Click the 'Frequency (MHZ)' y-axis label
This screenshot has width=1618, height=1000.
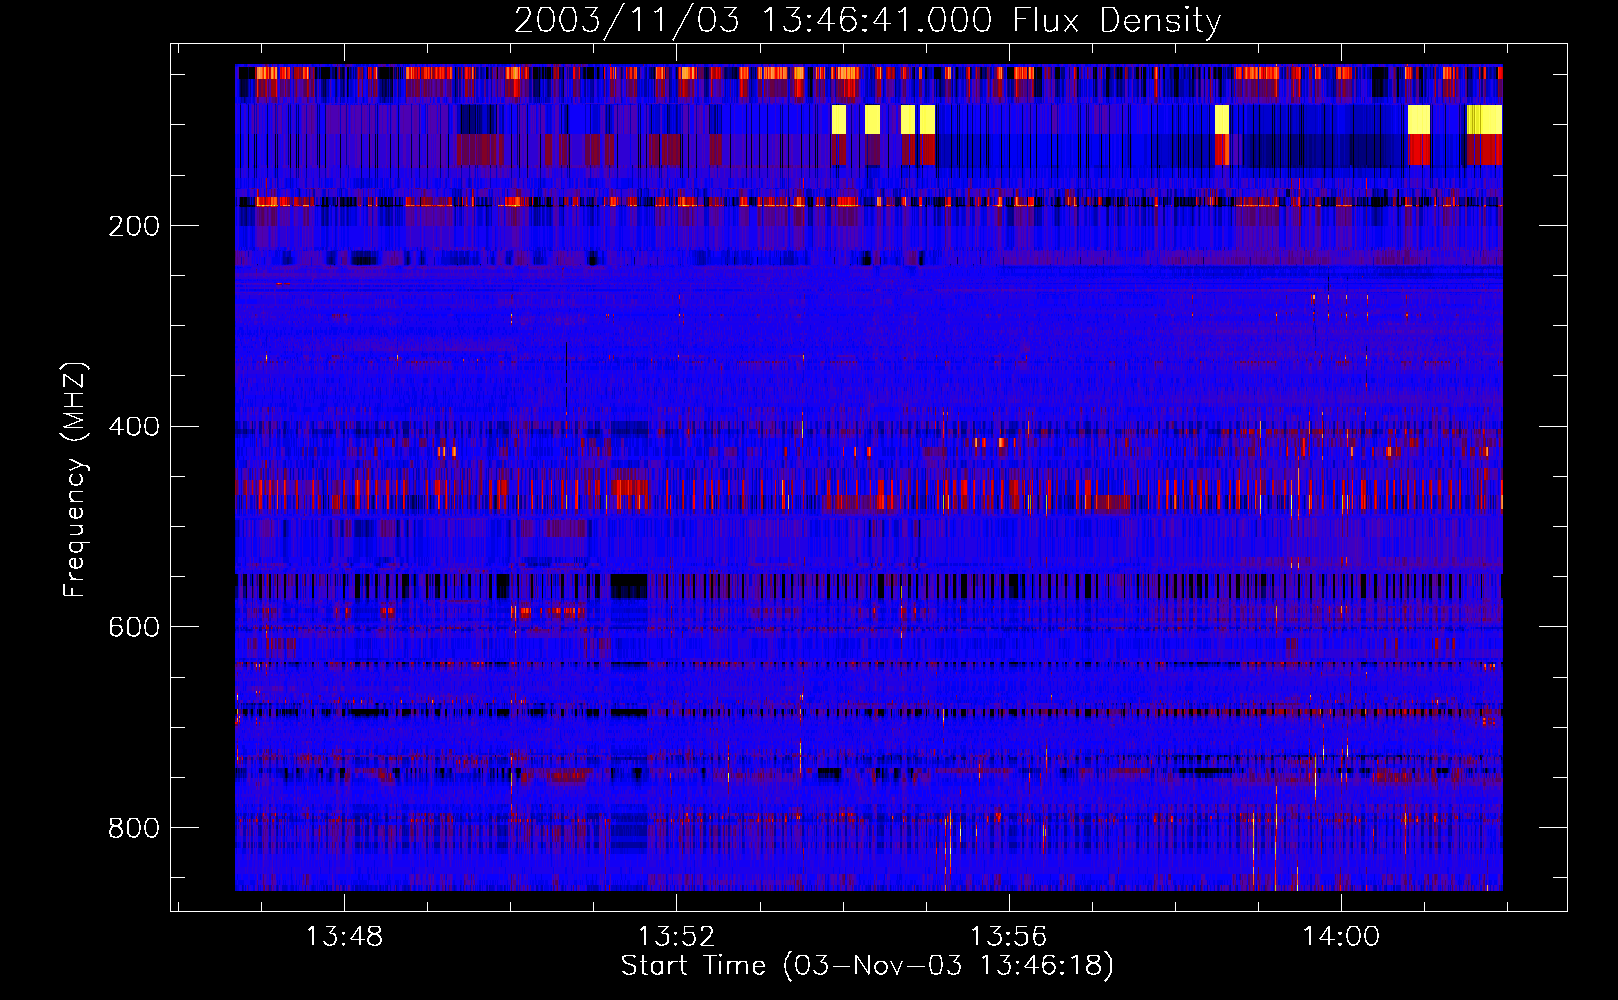74,479
